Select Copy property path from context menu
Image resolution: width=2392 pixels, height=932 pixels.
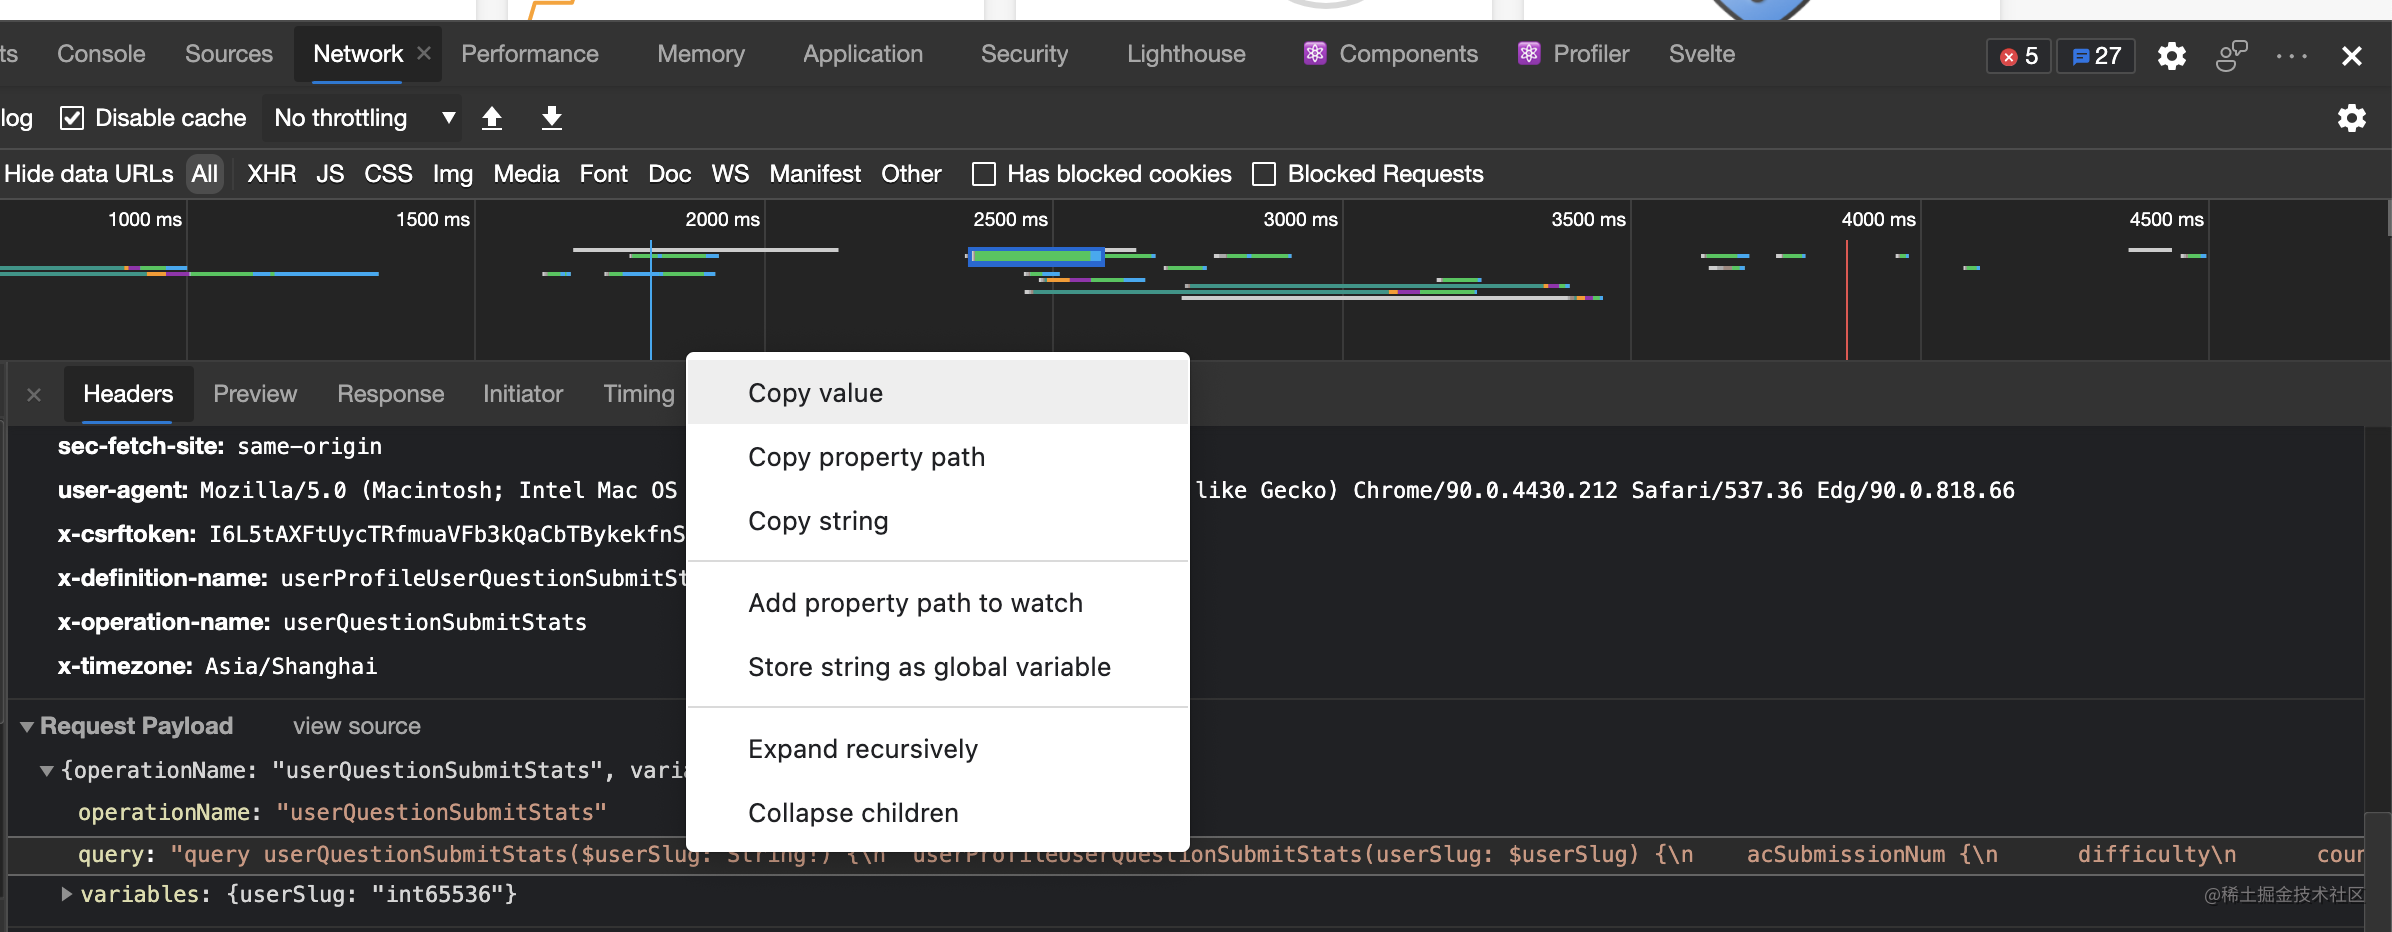(866, 457)
